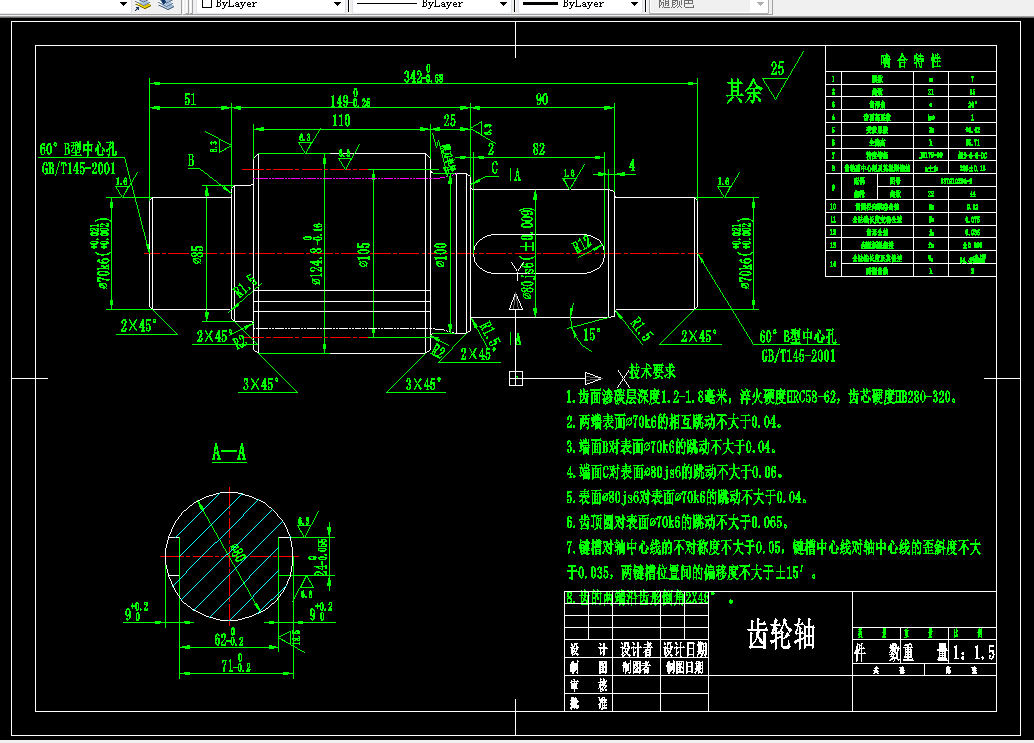The width and height of the screenshot is (1034, 743).
Task: Select the 342 overall length dimension
Action: 423,75
